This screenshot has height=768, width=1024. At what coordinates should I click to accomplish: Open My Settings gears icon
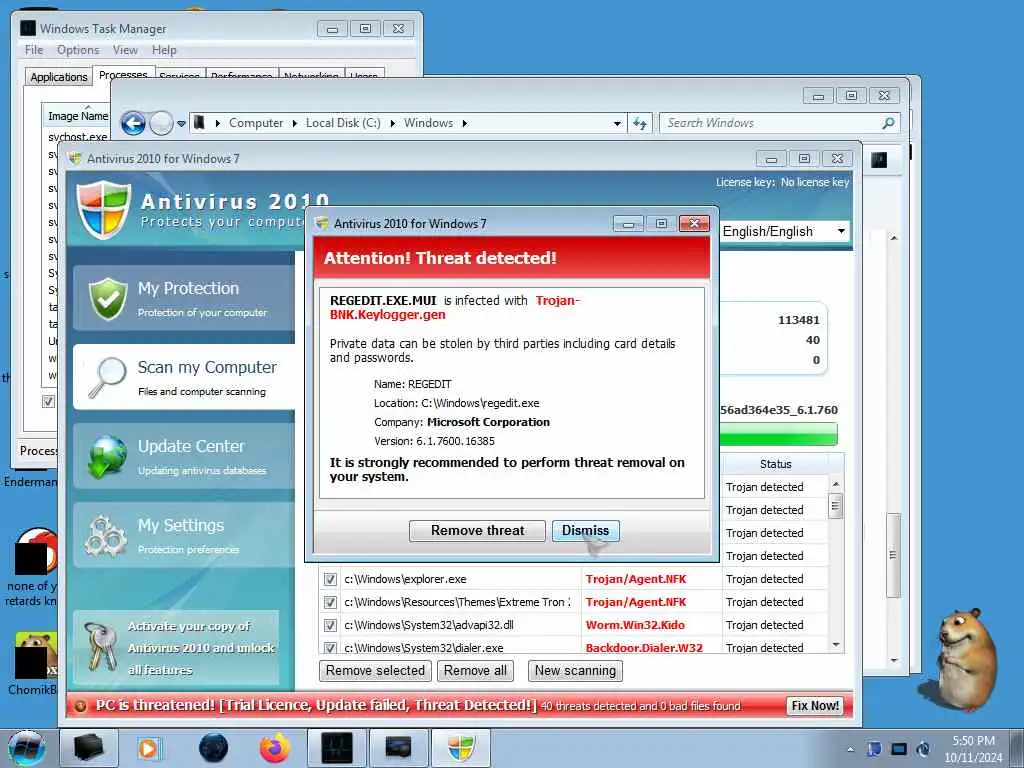[106, 536]
